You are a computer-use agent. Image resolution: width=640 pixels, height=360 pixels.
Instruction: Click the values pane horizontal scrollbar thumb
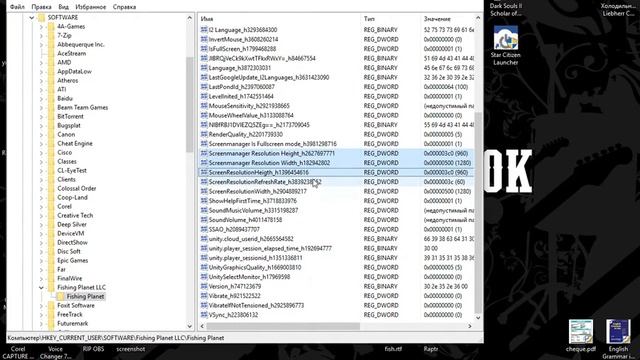(283, 326)
